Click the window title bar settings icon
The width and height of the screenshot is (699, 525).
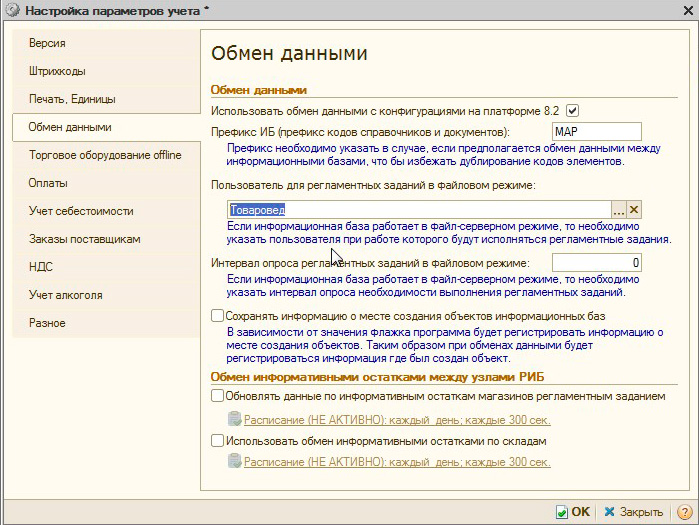coord(11,10)
